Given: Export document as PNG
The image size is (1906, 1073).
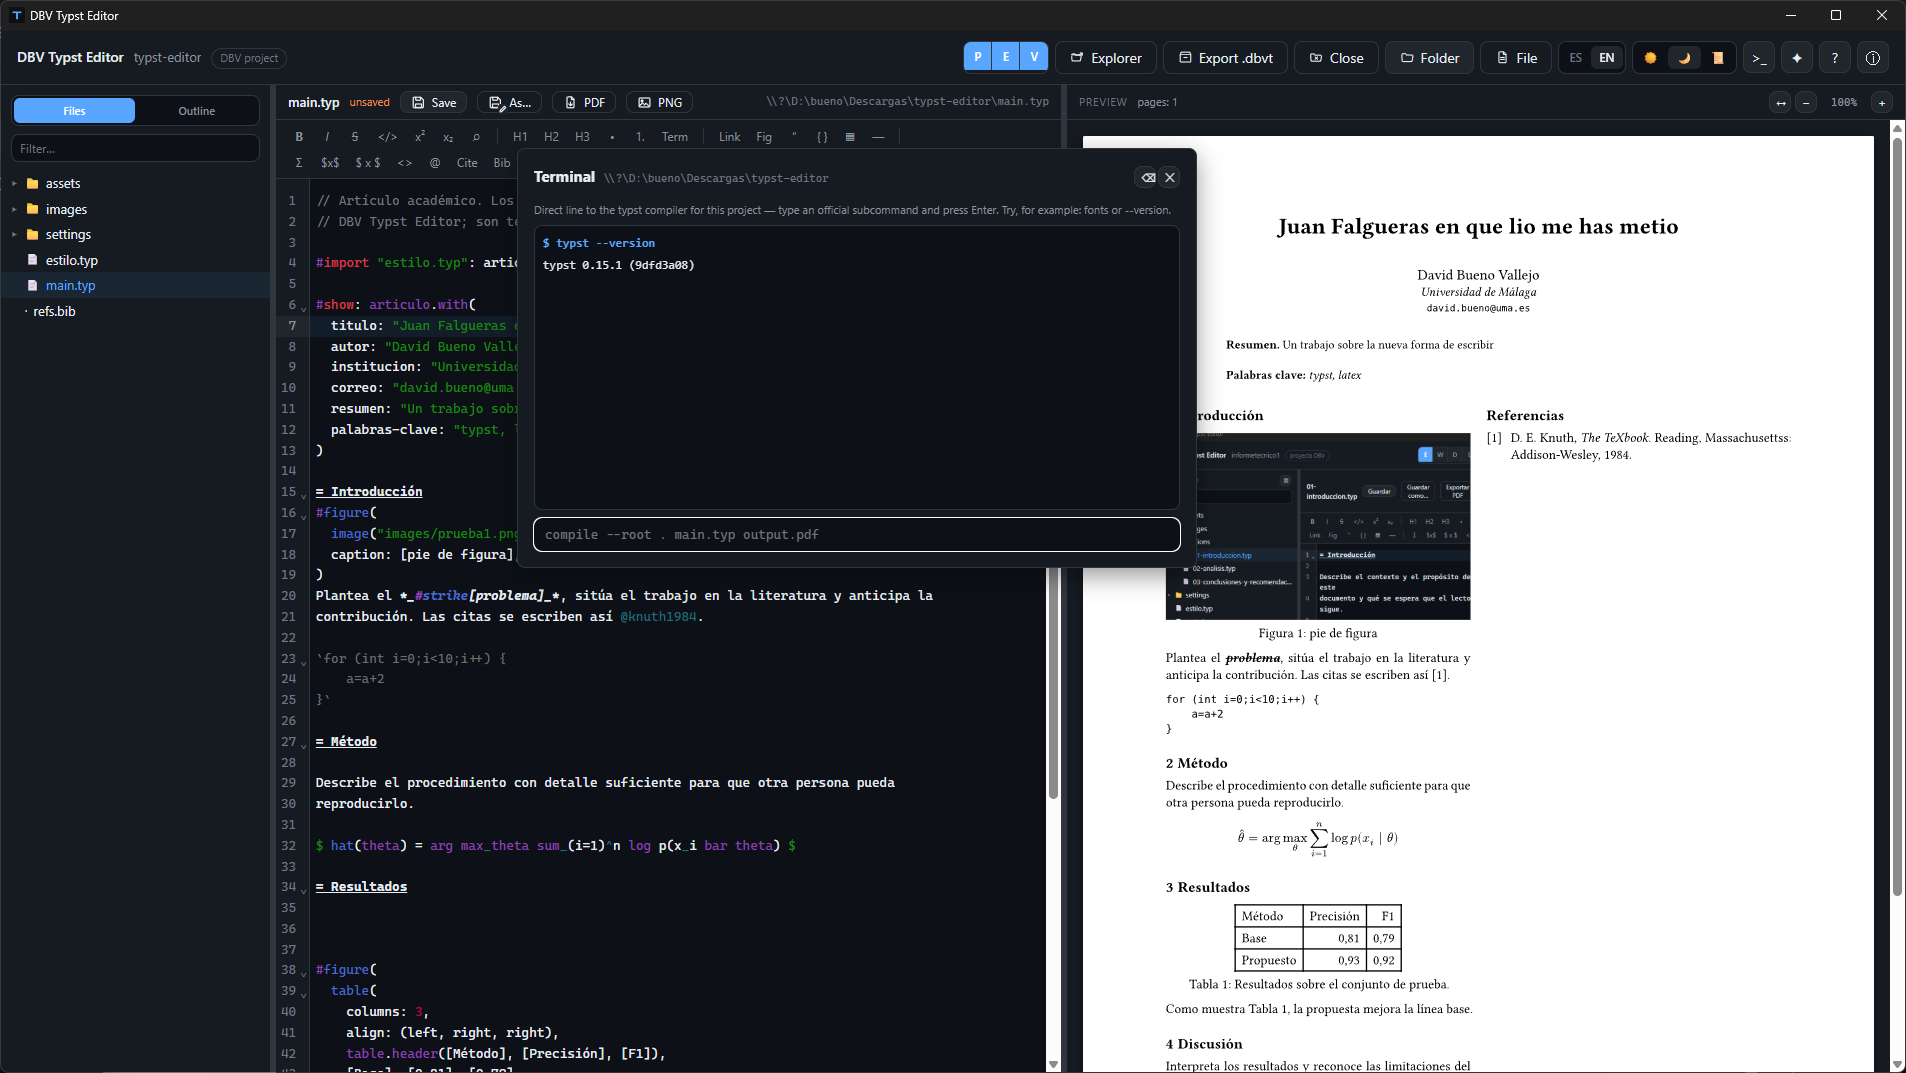Looking at the screenshot, I should click(660, 102).
